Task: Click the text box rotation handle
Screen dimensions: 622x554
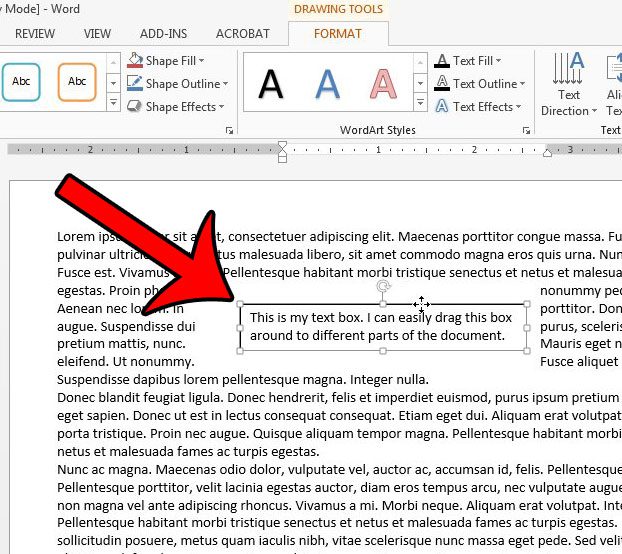Action: point(383,287)
